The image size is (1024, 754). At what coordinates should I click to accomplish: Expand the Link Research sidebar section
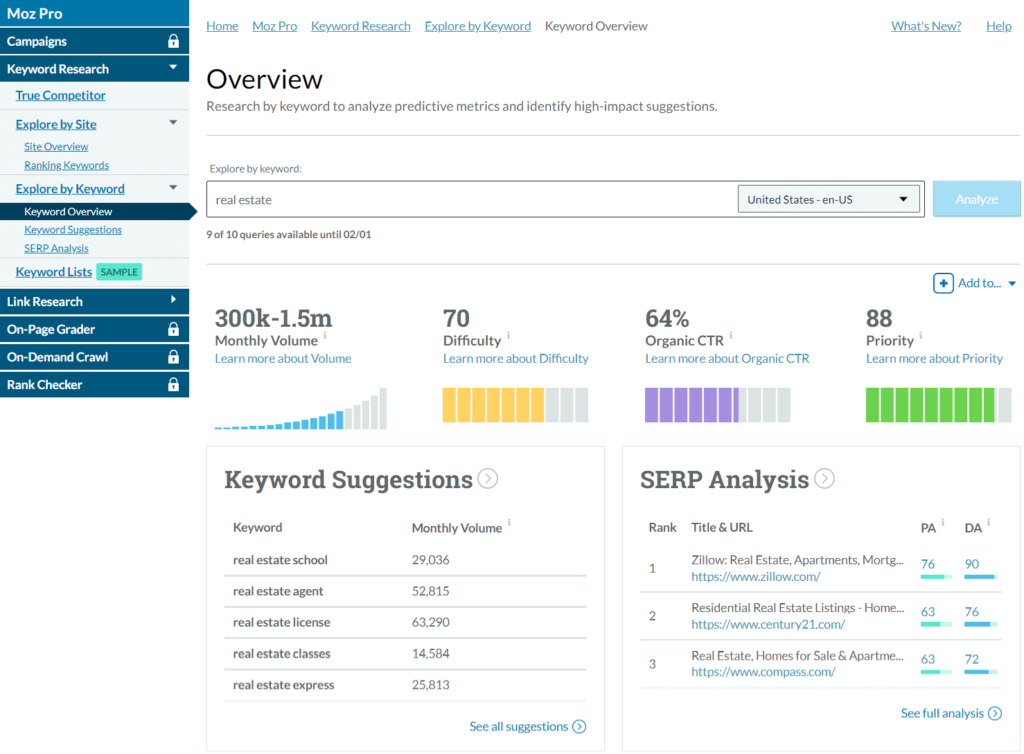click(173, 300)
